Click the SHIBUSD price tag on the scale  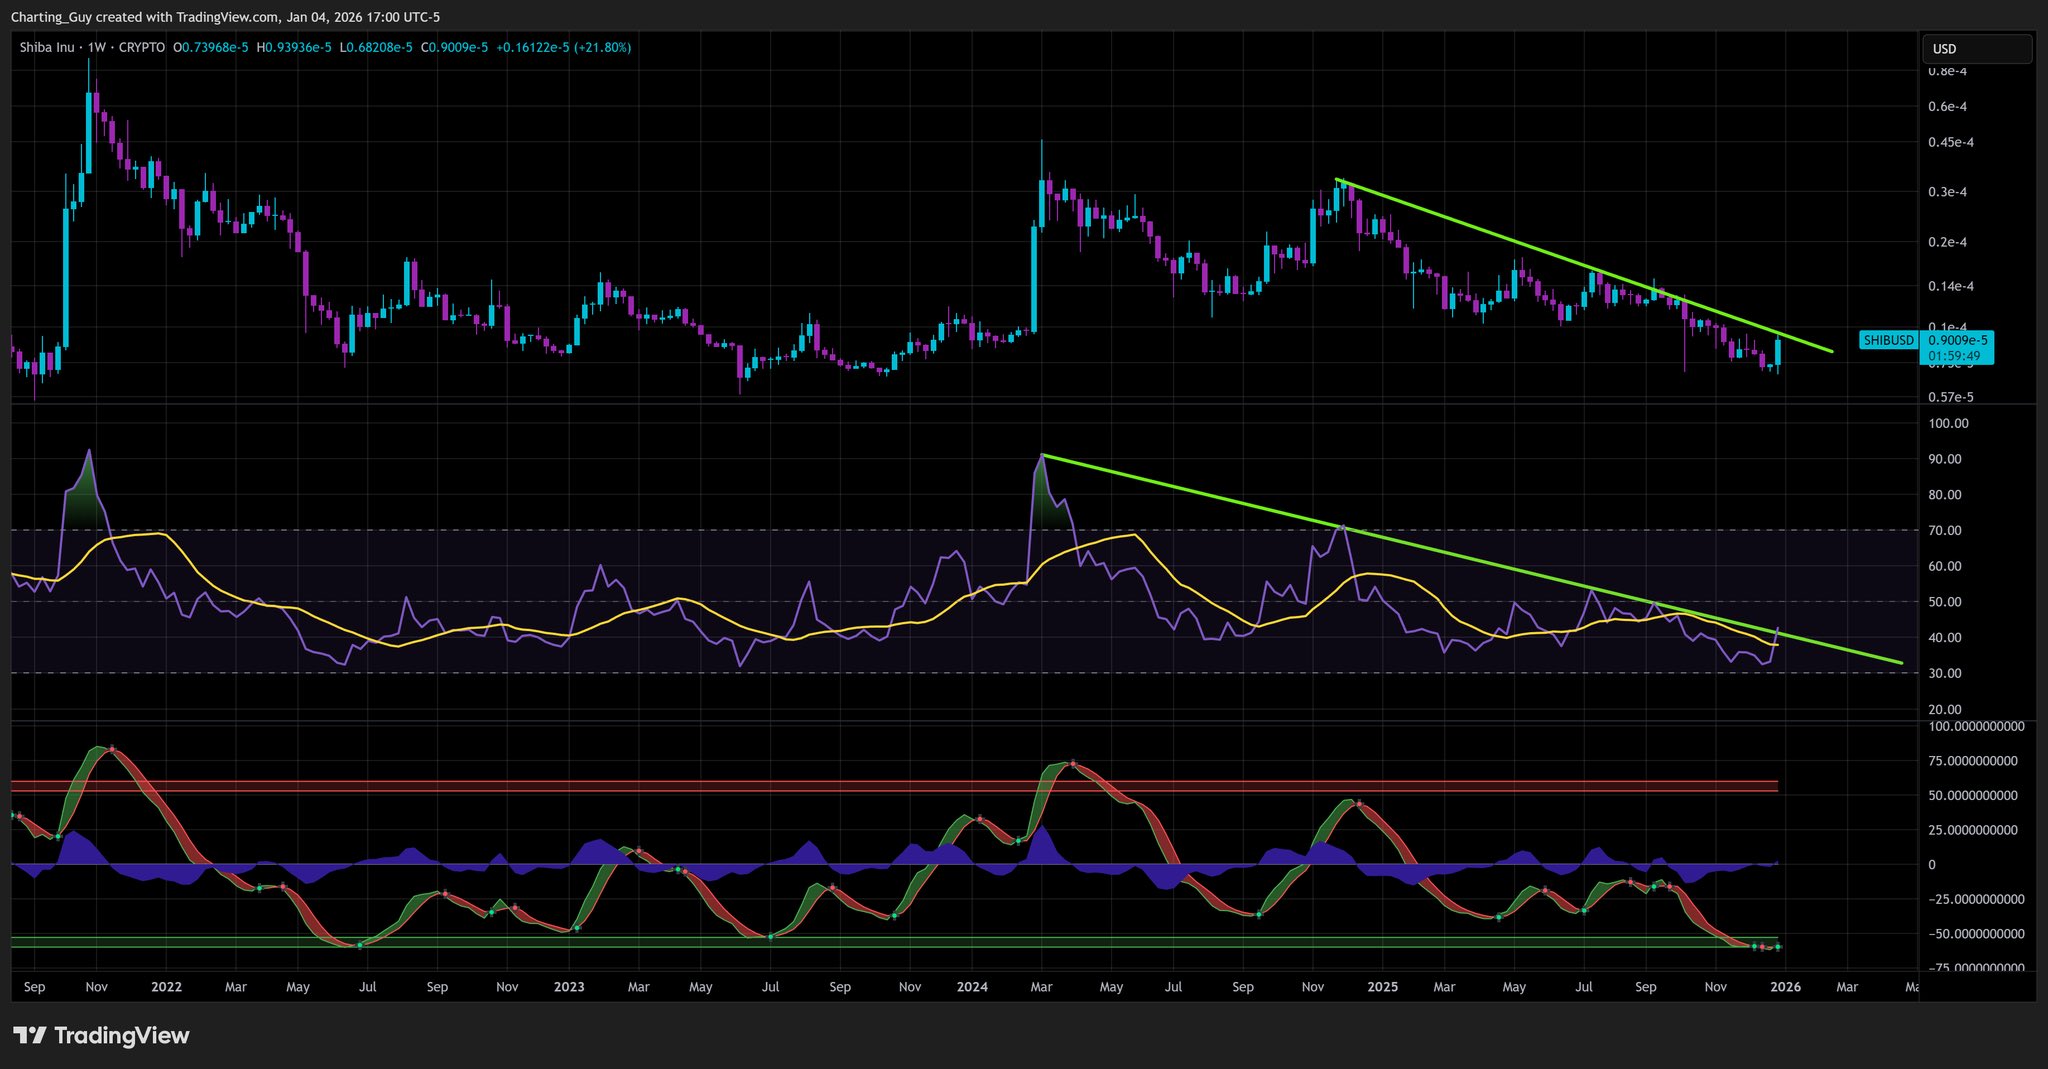click(1889, 340)
